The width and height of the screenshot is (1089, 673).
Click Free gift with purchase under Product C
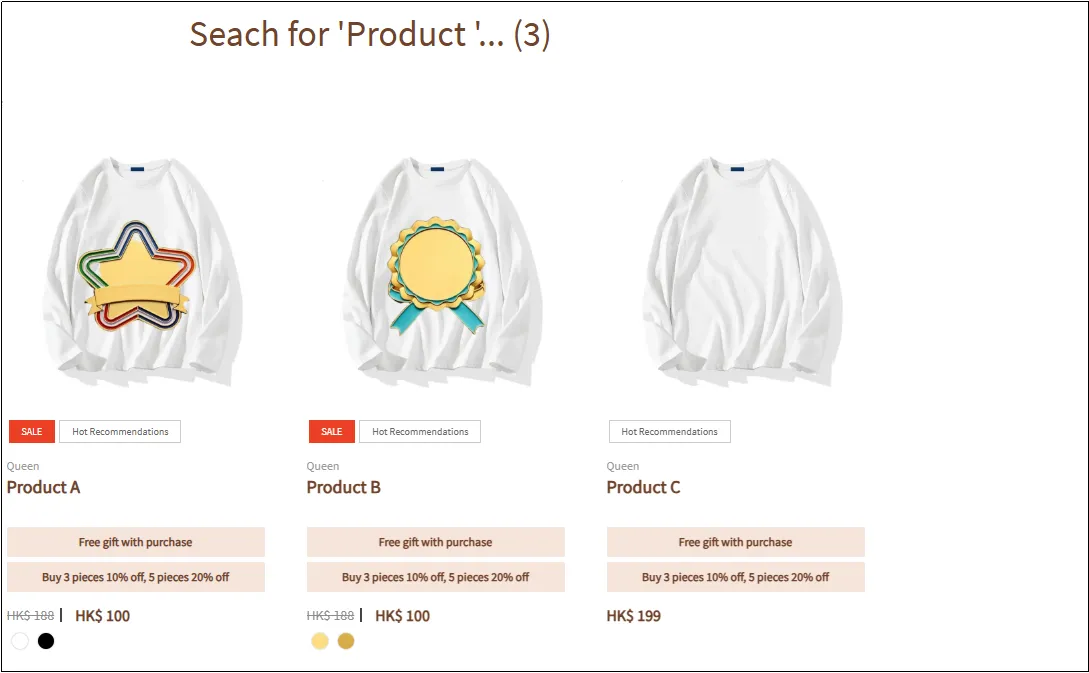736,542
